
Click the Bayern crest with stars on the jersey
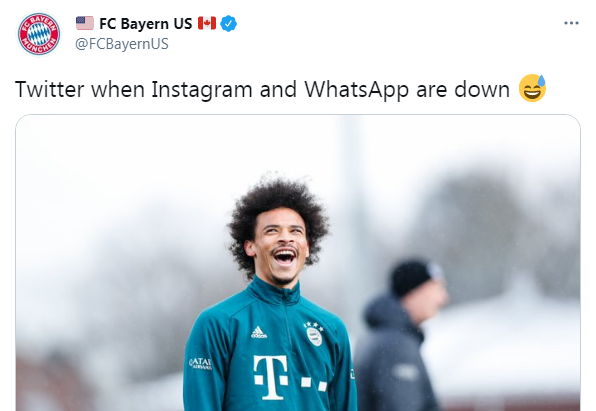click(314, 334)
